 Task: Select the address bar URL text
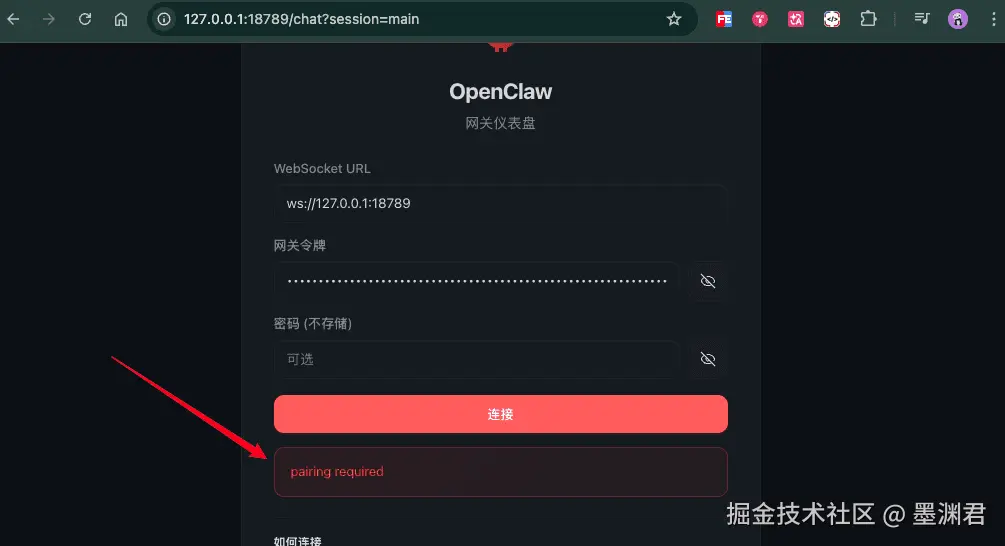click(x=301, y=19)
